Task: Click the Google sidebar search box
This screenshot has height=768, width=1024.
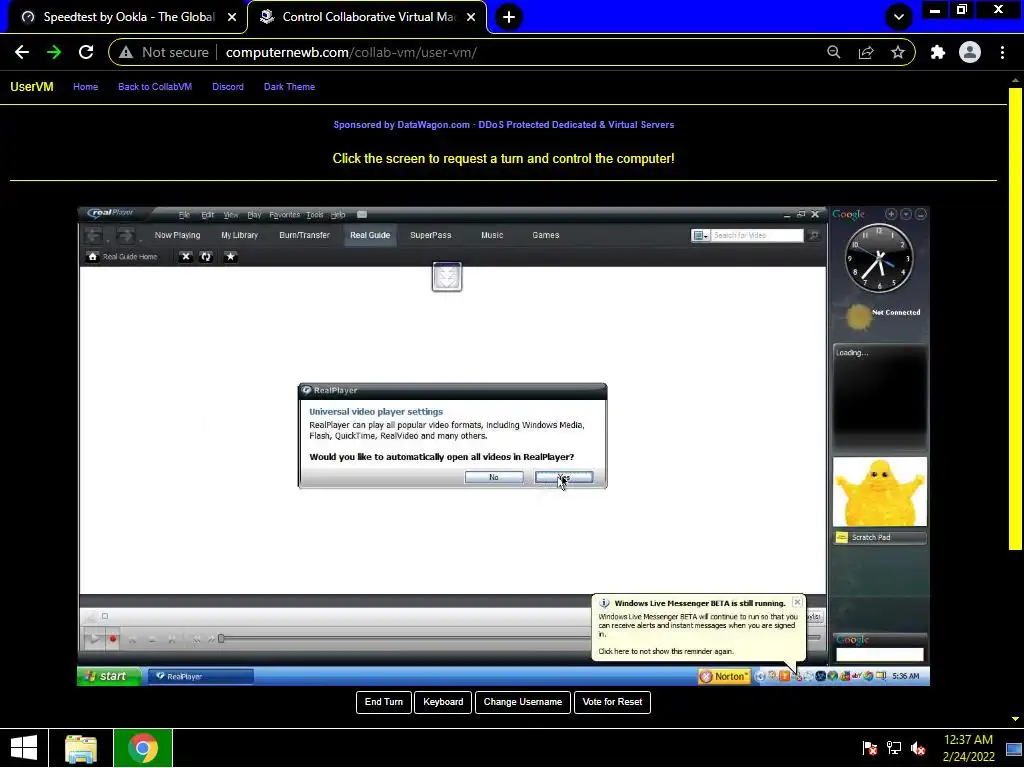Action: [880, 654]
